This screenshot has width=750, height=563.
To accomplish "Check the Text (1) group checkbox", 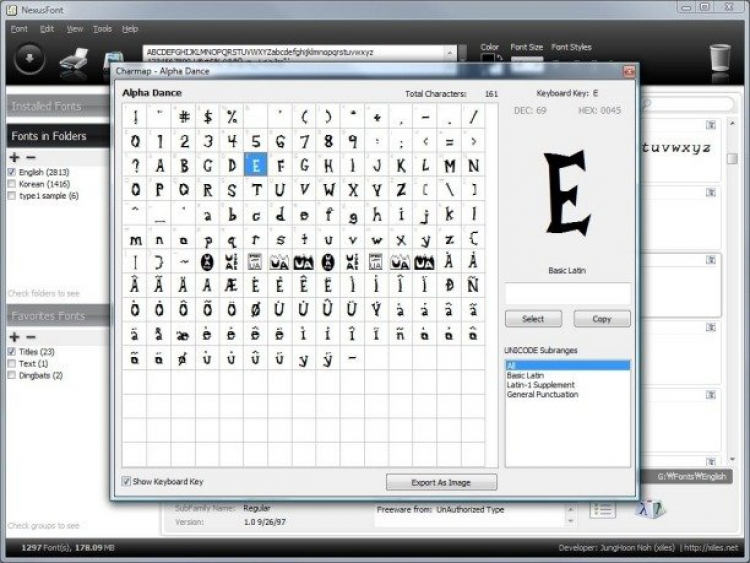I will 12,364.
